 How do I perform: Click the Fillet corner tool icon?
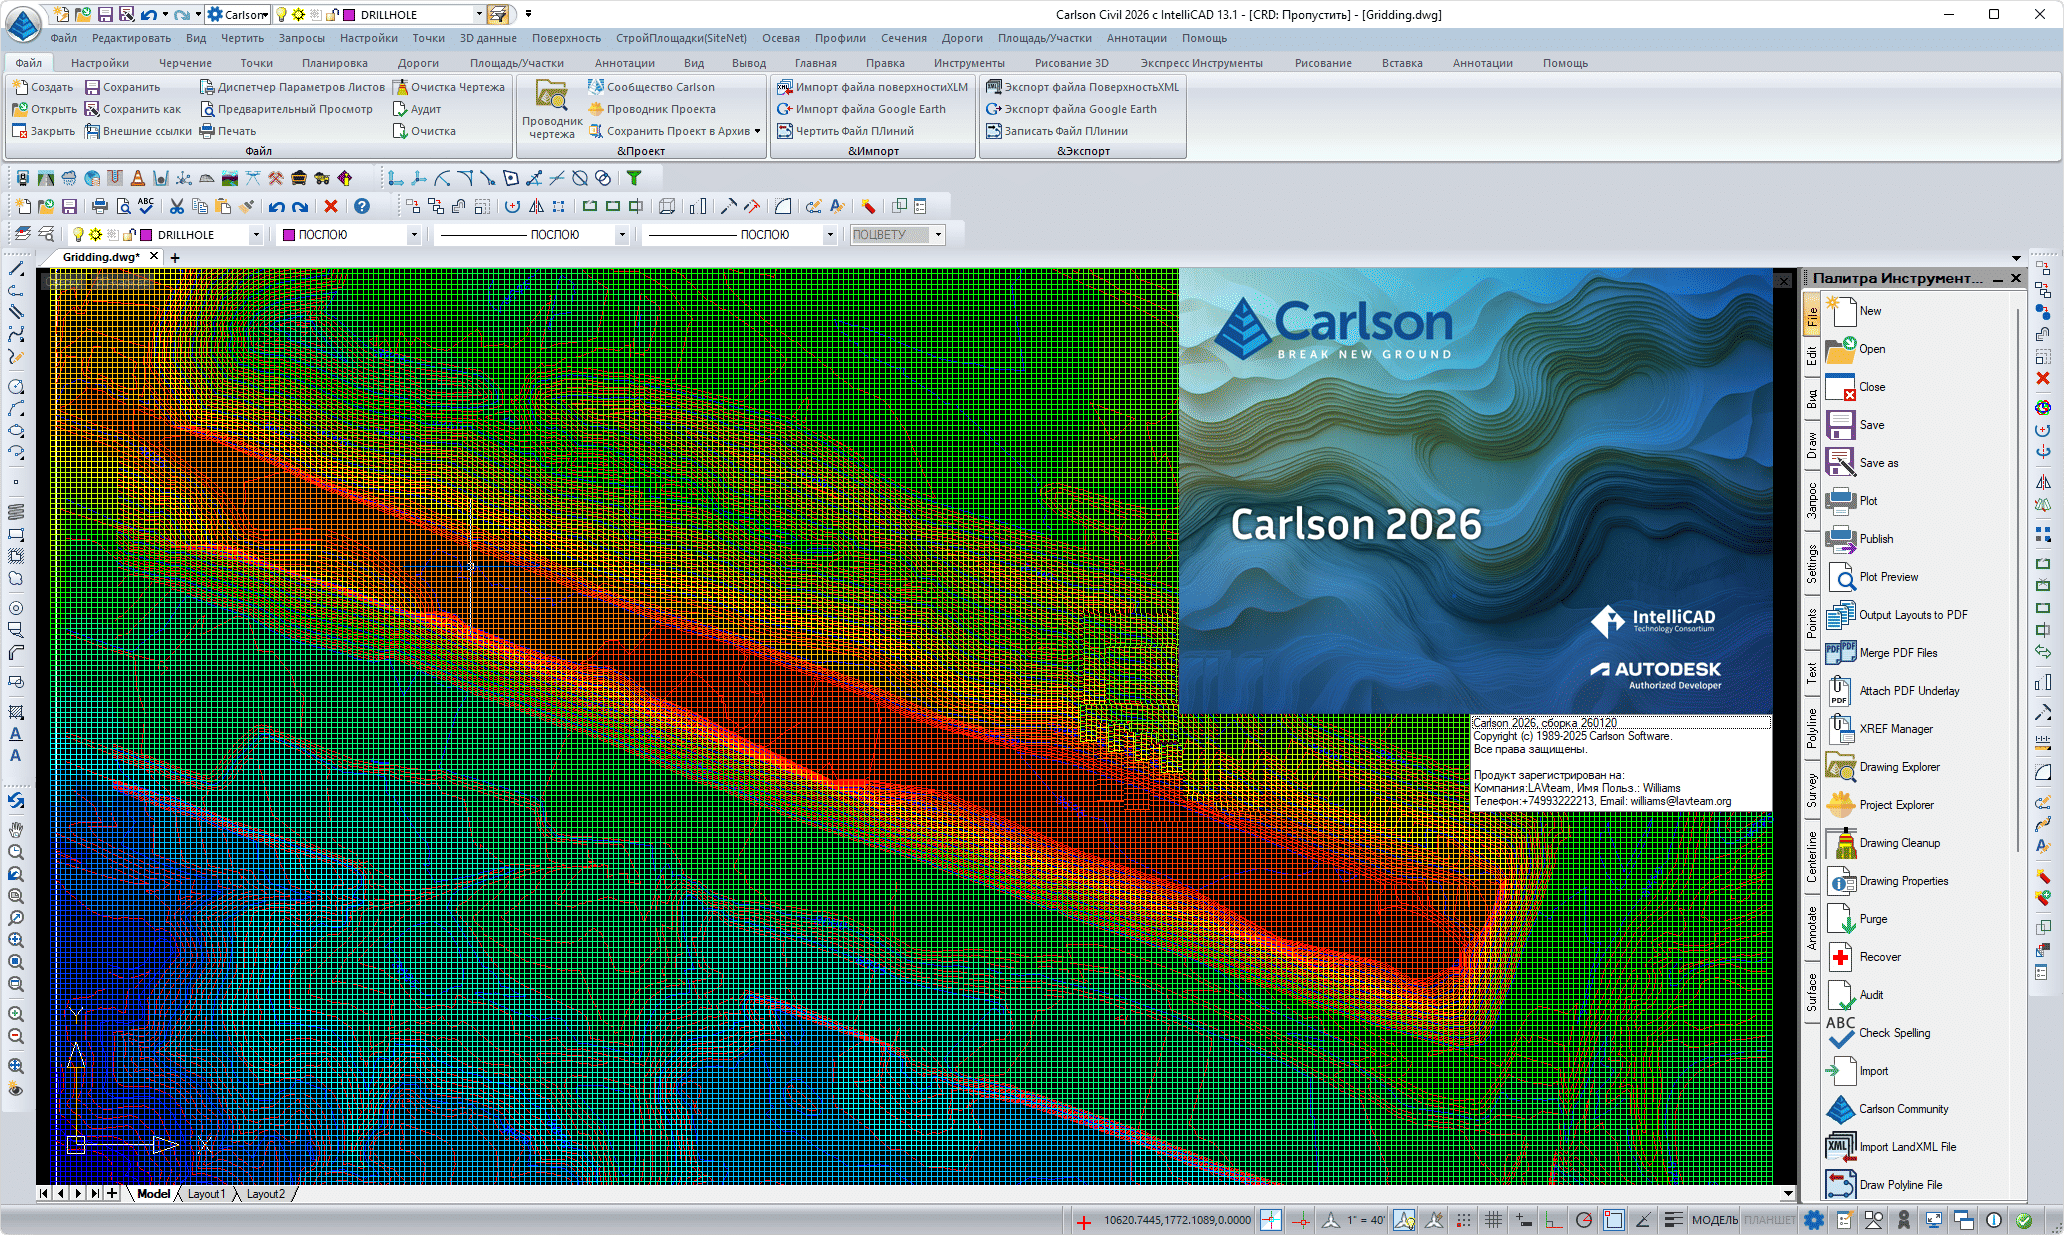783,206
